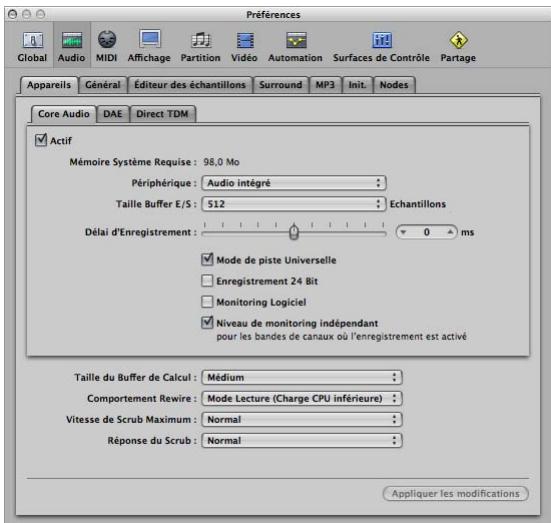Screen dimensions: 551x523
Task: Click the 98,0 Mo memory value
Action: 221,162
